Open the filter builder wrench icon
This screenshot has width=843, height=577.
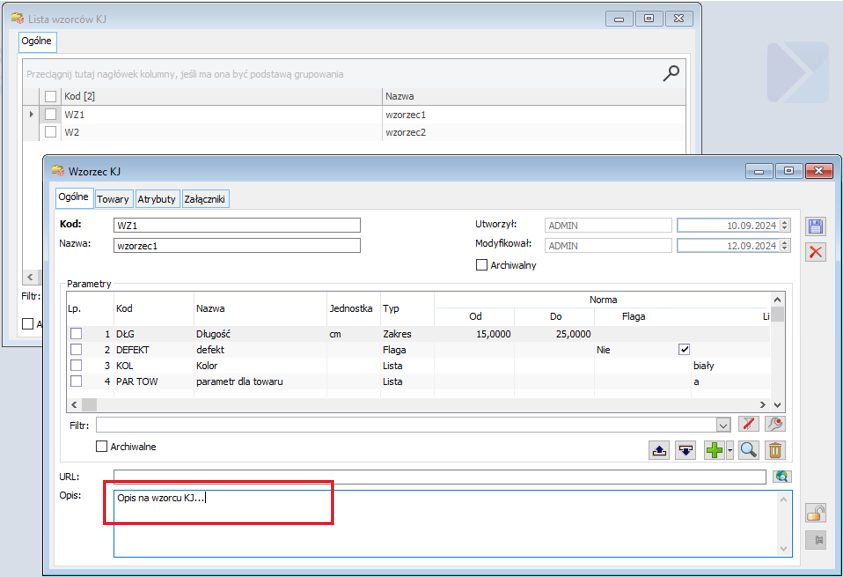click(x=775, y=425)
